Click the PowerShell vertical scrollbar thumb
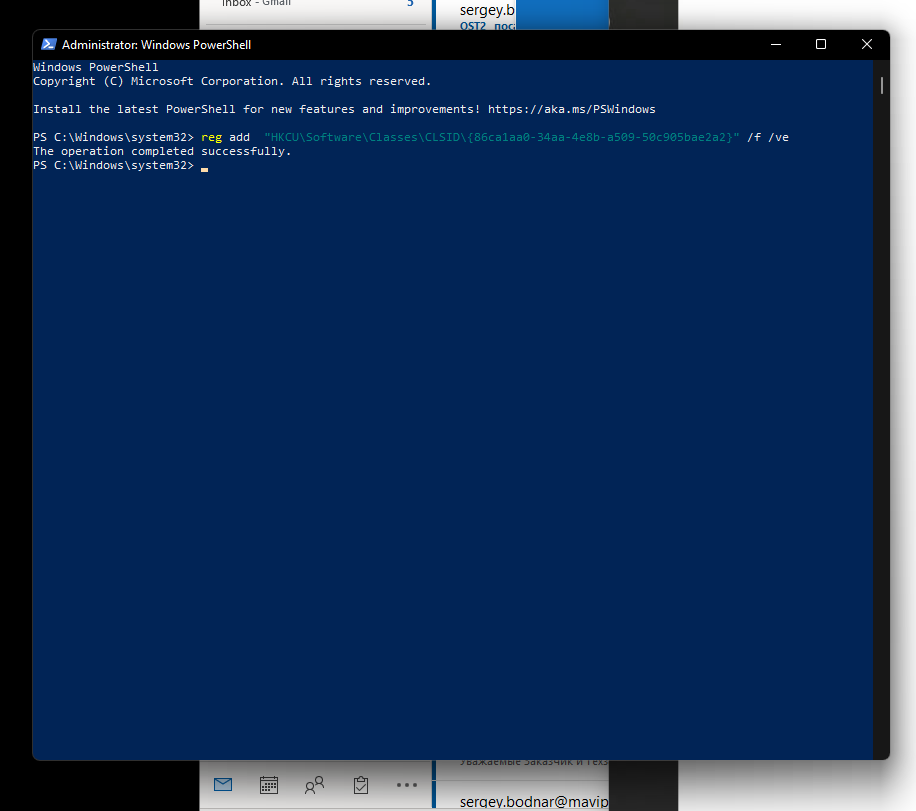 [881, 85]
